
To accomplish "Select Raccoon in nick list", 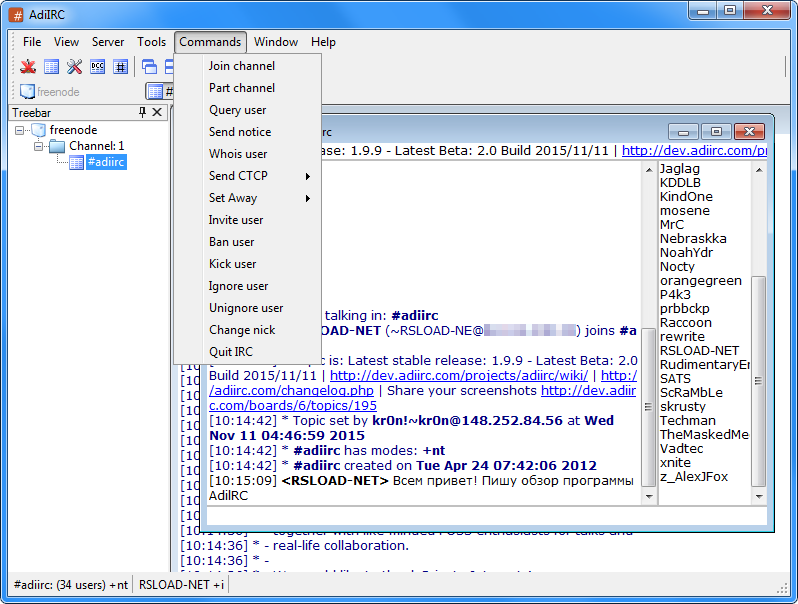I will (x=686, y=323).
